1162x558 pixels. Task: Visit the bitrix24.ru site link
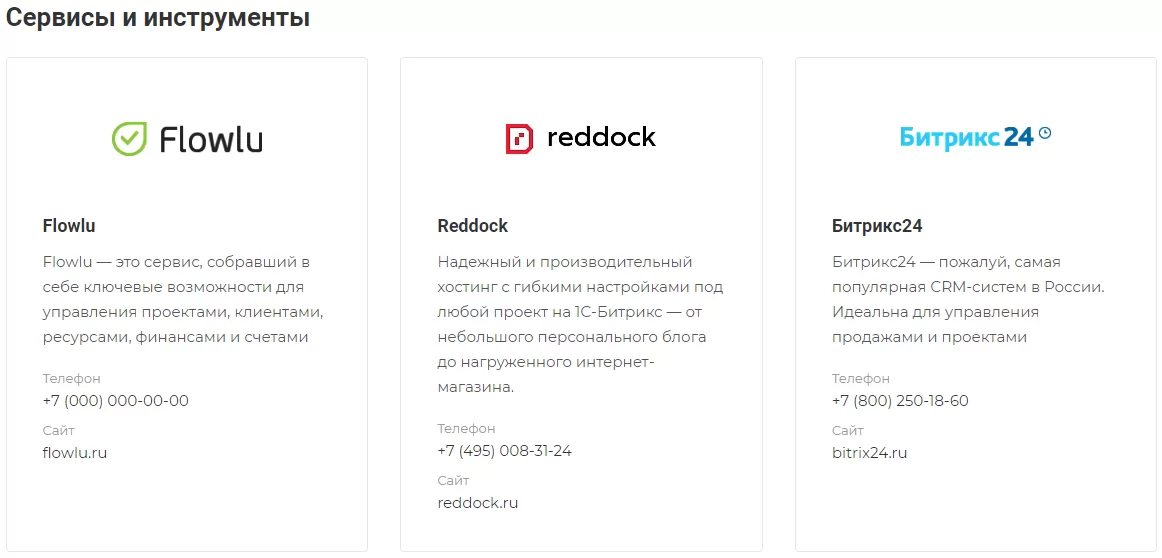point(869,452)
